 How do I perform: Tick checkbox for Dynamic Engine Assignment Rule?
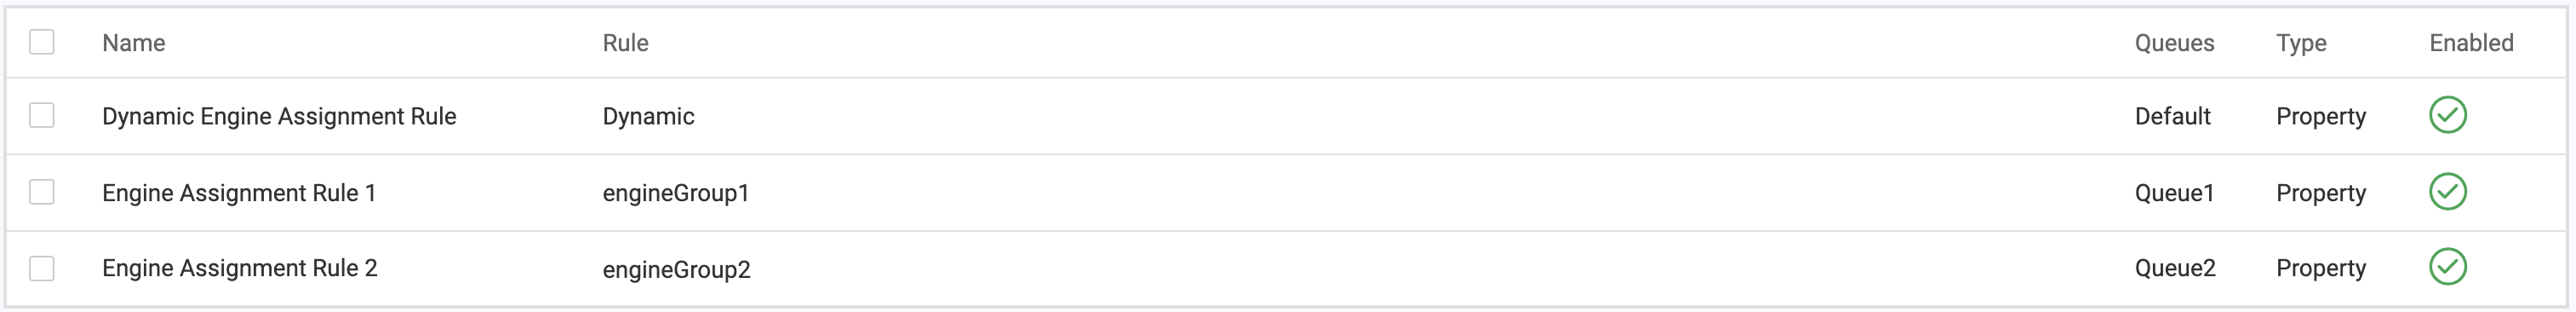41,115
